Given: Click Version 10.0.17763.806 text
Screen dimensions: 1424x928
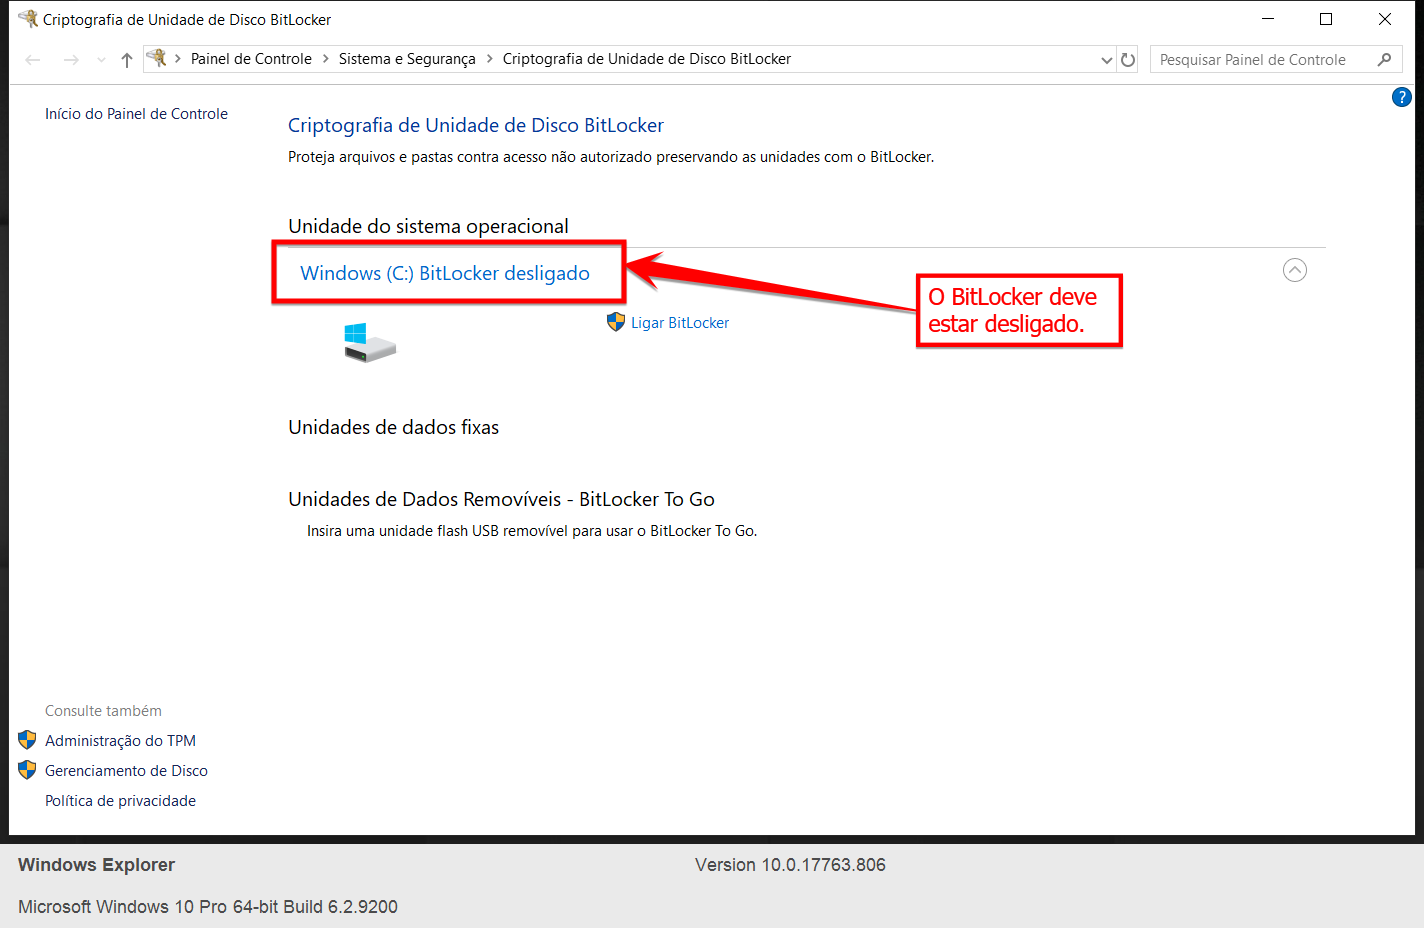Looking at the screenshot, I should [790, 865].
